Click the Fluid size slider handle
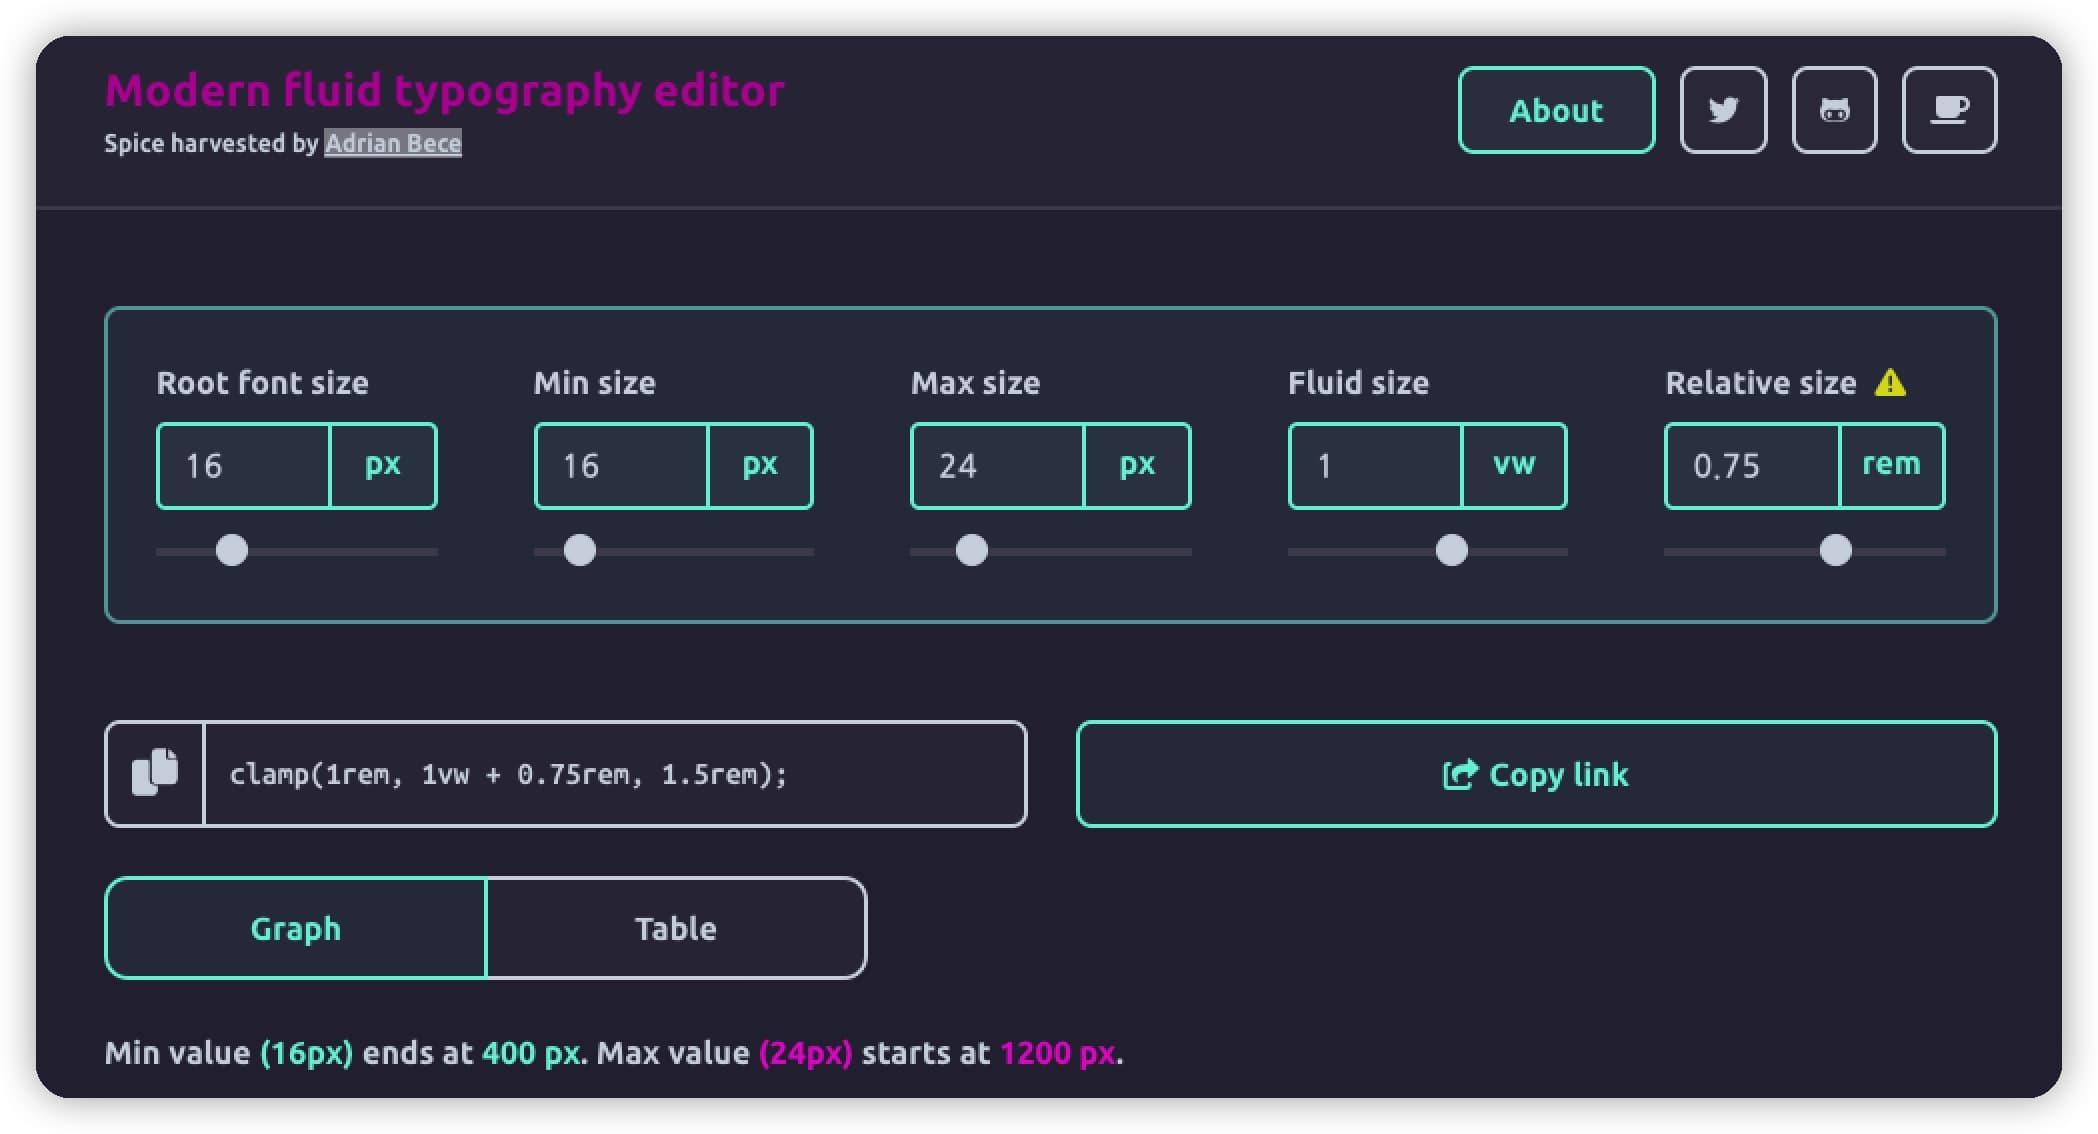The height and width of the screenshot is (1134, 2098). click(1452, 550)
